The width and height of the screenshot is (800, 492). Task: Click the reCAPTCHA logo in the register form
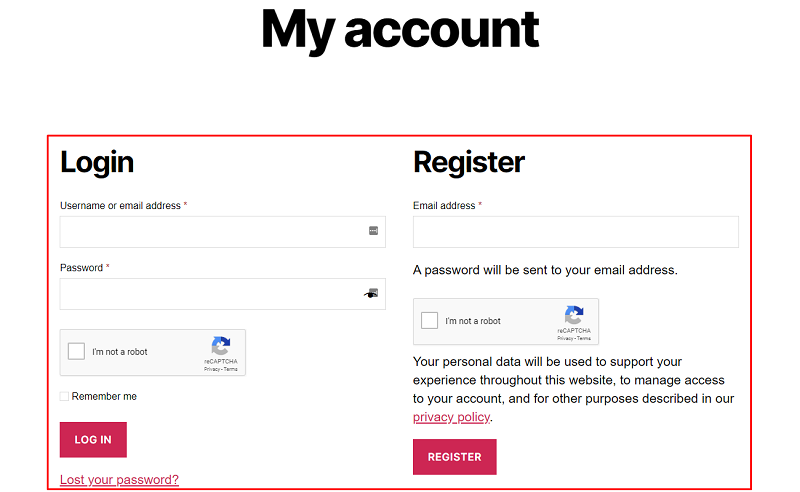[x=574, y=315]
